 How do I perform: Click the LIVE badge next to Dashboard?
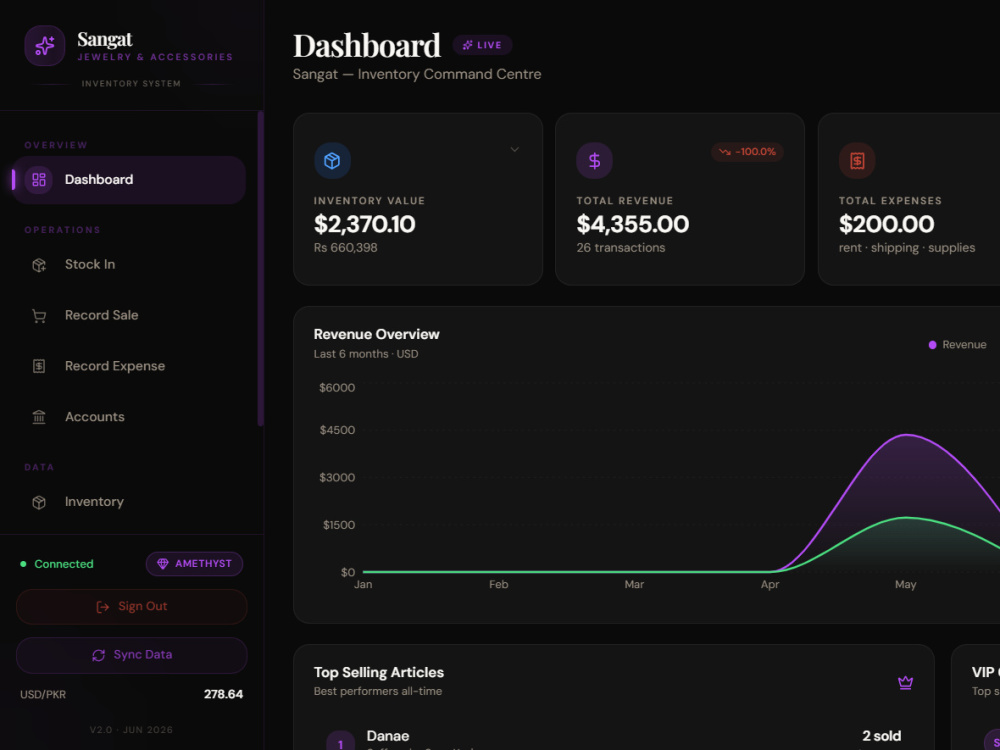(482, 45)
